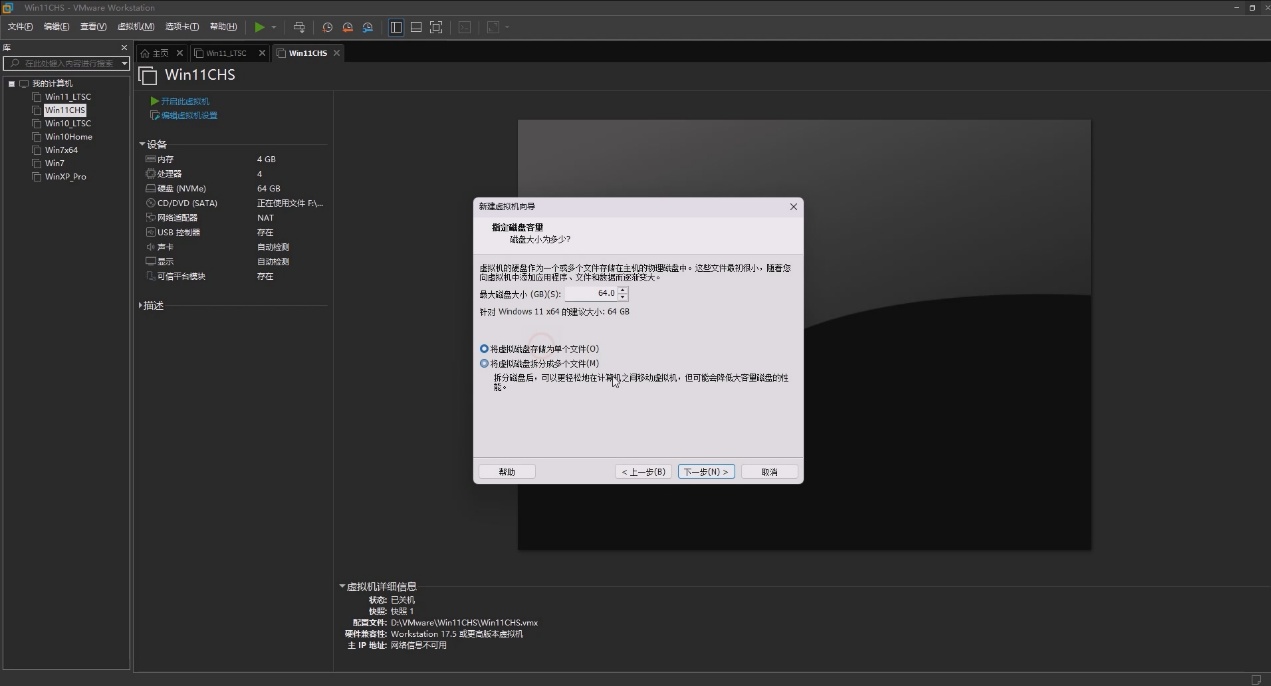The height and width of the screenshot is (686, 1271).
Task: Select store virtual disk as single file
Action: (x=539, y=349)
